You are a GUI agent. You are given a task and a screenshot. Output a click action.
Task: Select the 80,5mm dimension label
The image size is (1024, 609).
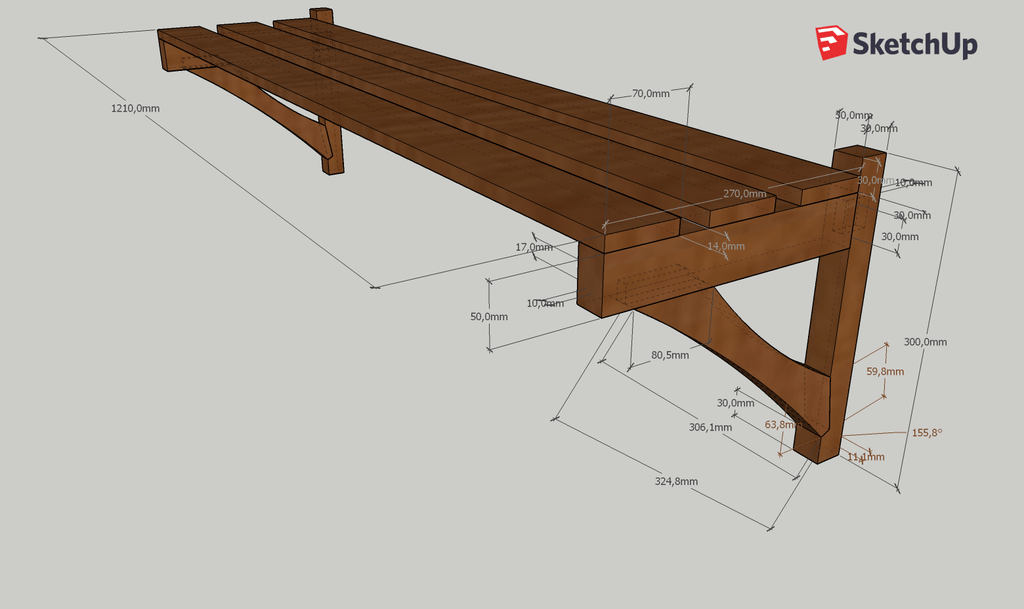(x=670, y=355)
